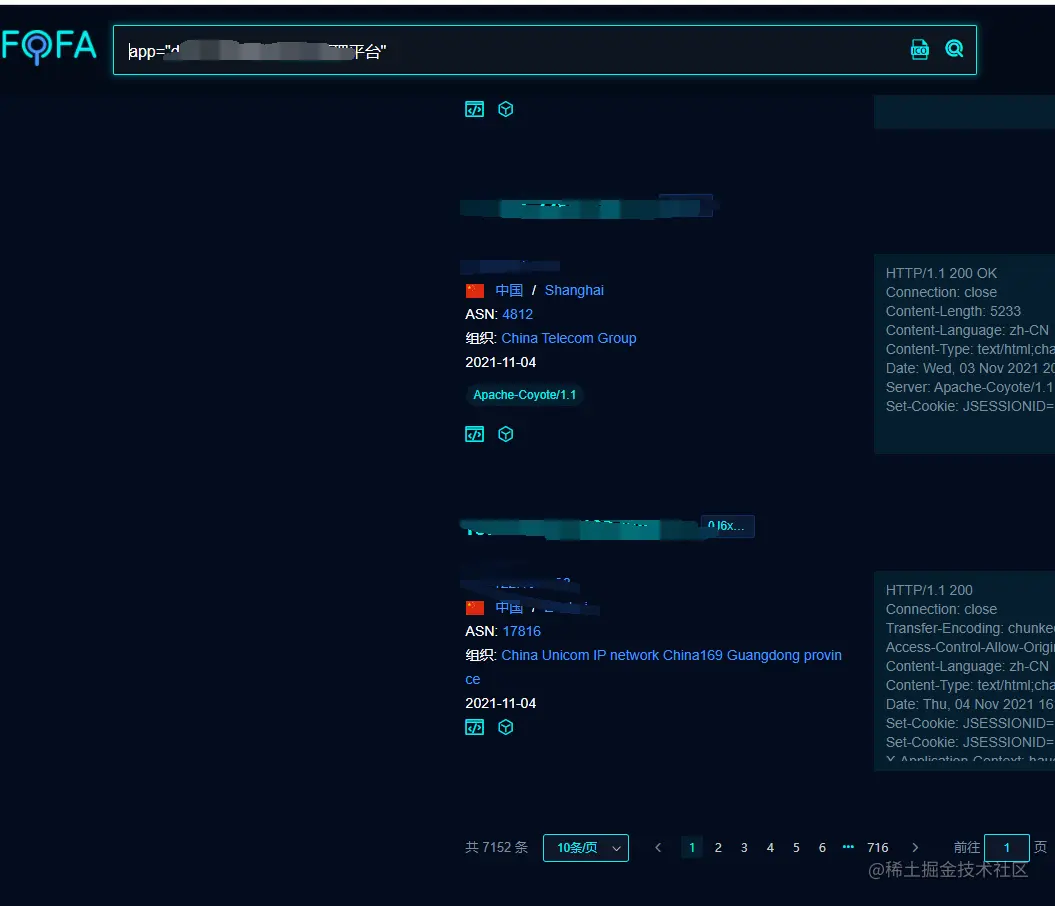Screen dimensions: 1055x906
Task: Click the cube icon of the China Unicom result
Action: click(x=505, y=727)
